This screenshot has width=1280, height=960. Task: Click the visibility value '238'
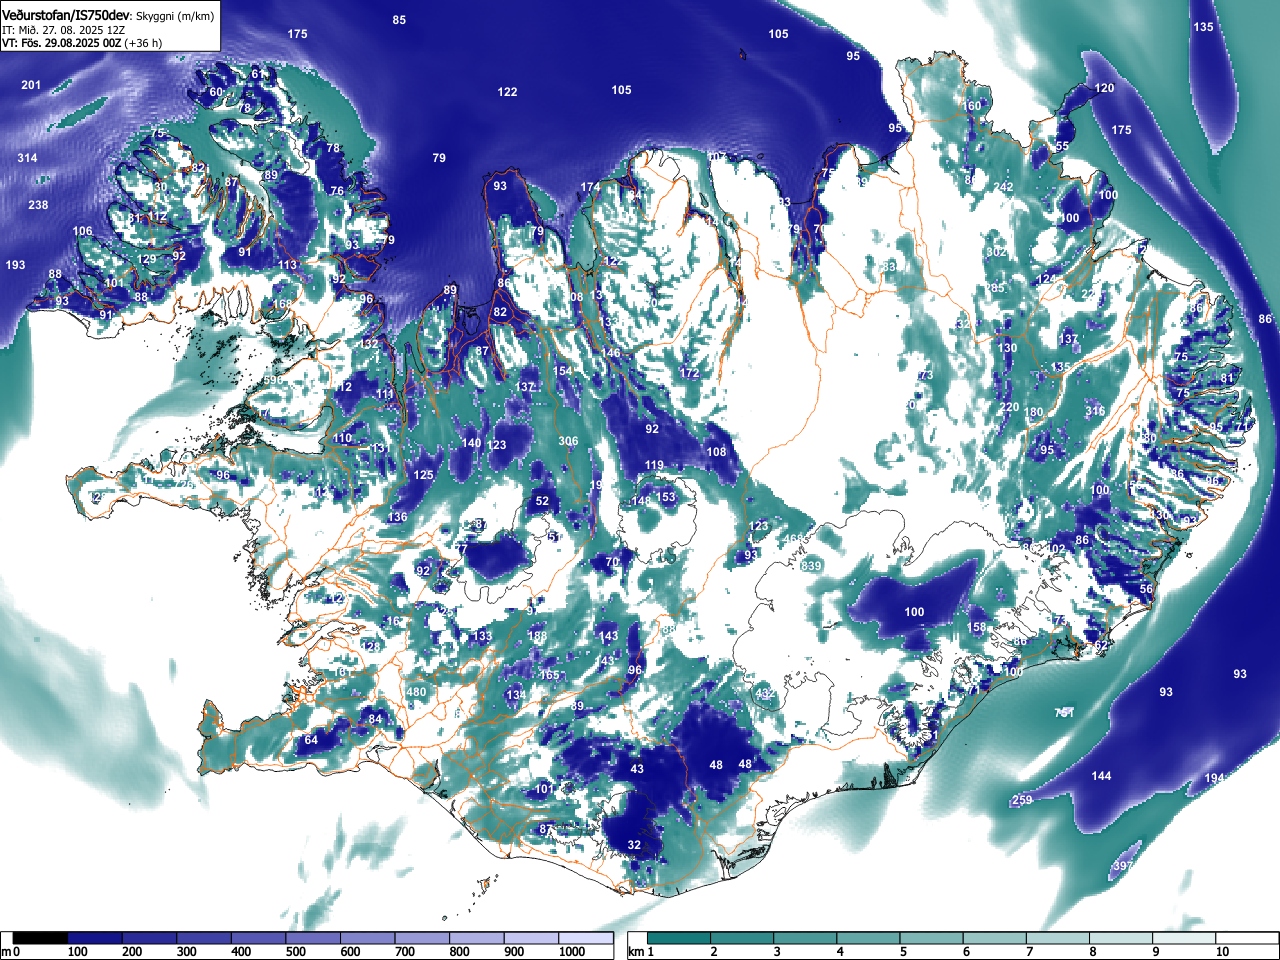[37, 205]
